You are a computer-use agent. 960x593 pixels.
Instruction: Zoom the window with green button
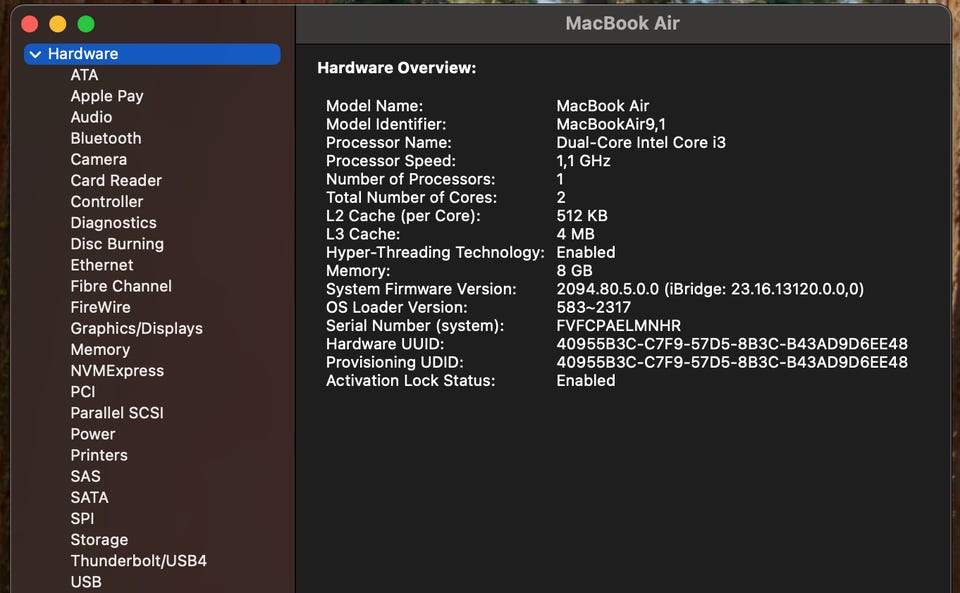pos(86,24)
